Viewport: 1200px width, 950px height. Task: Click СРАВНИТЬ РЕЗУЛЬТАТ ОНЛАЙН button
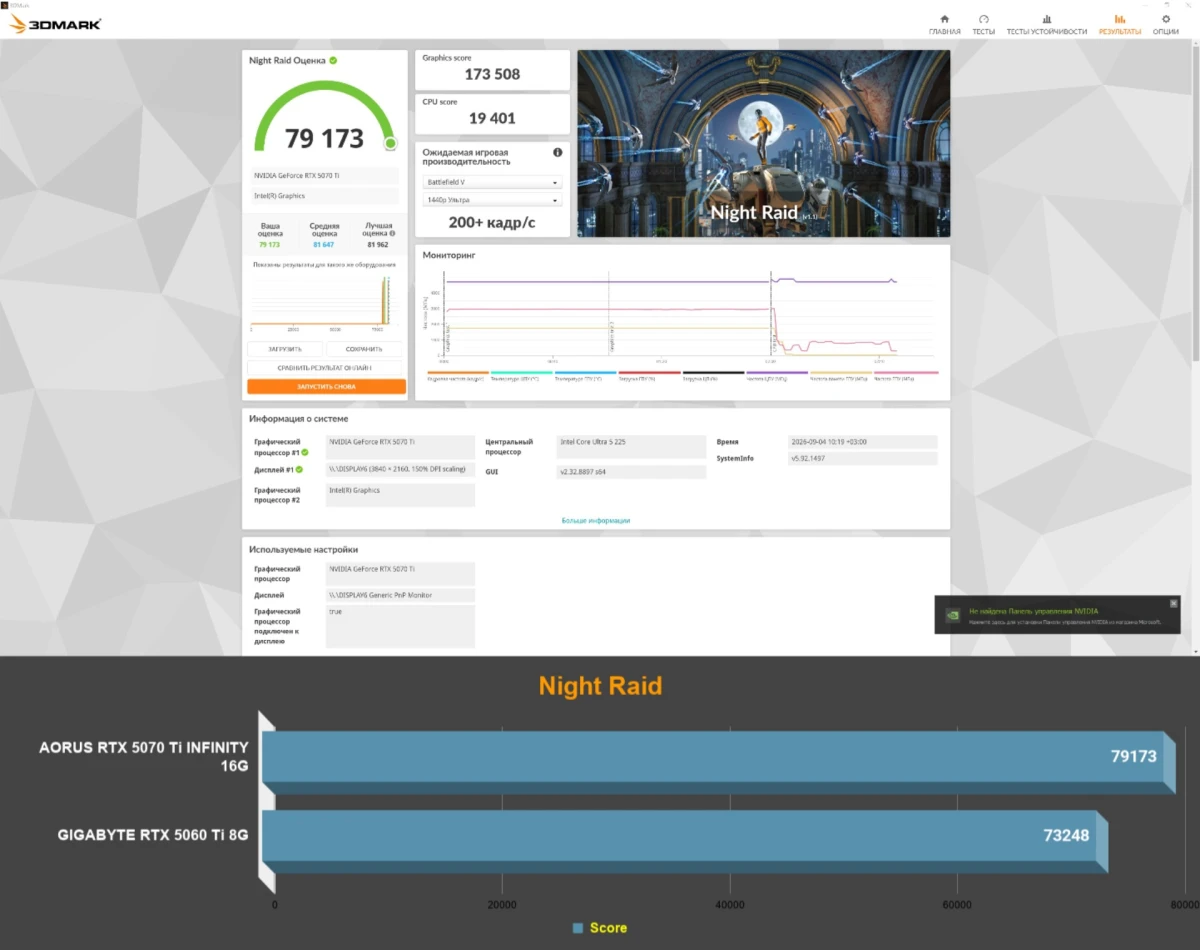pos(325,368)
